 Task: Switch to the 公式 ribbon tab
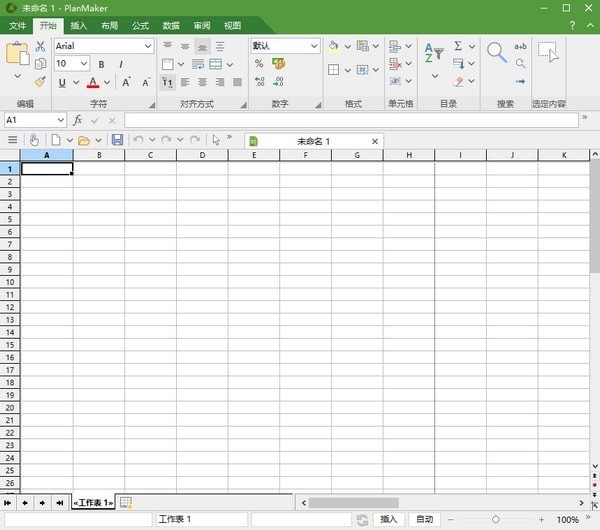point(140,25)
